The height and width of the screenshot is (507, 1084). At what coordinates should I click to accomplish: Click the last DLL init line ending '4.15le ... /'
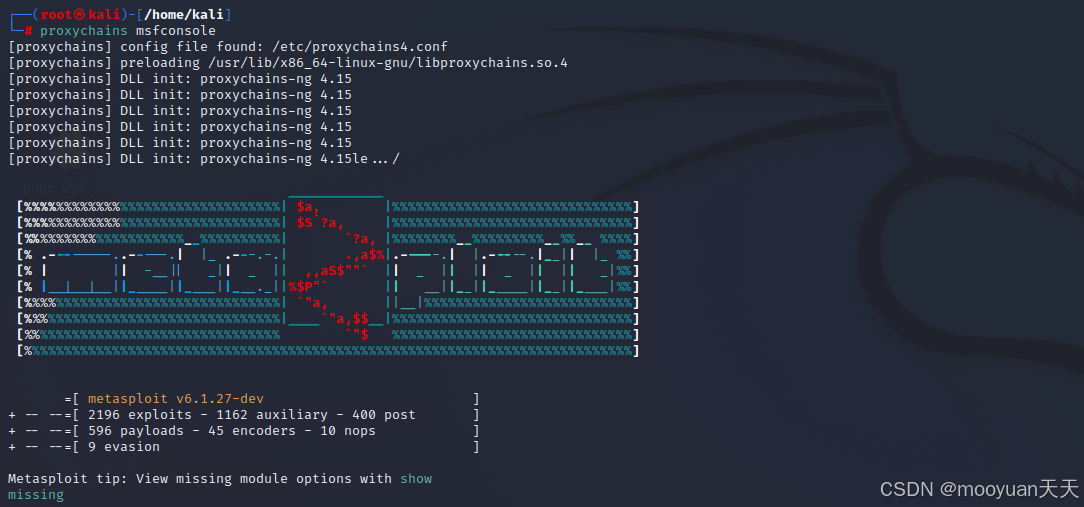204,158
